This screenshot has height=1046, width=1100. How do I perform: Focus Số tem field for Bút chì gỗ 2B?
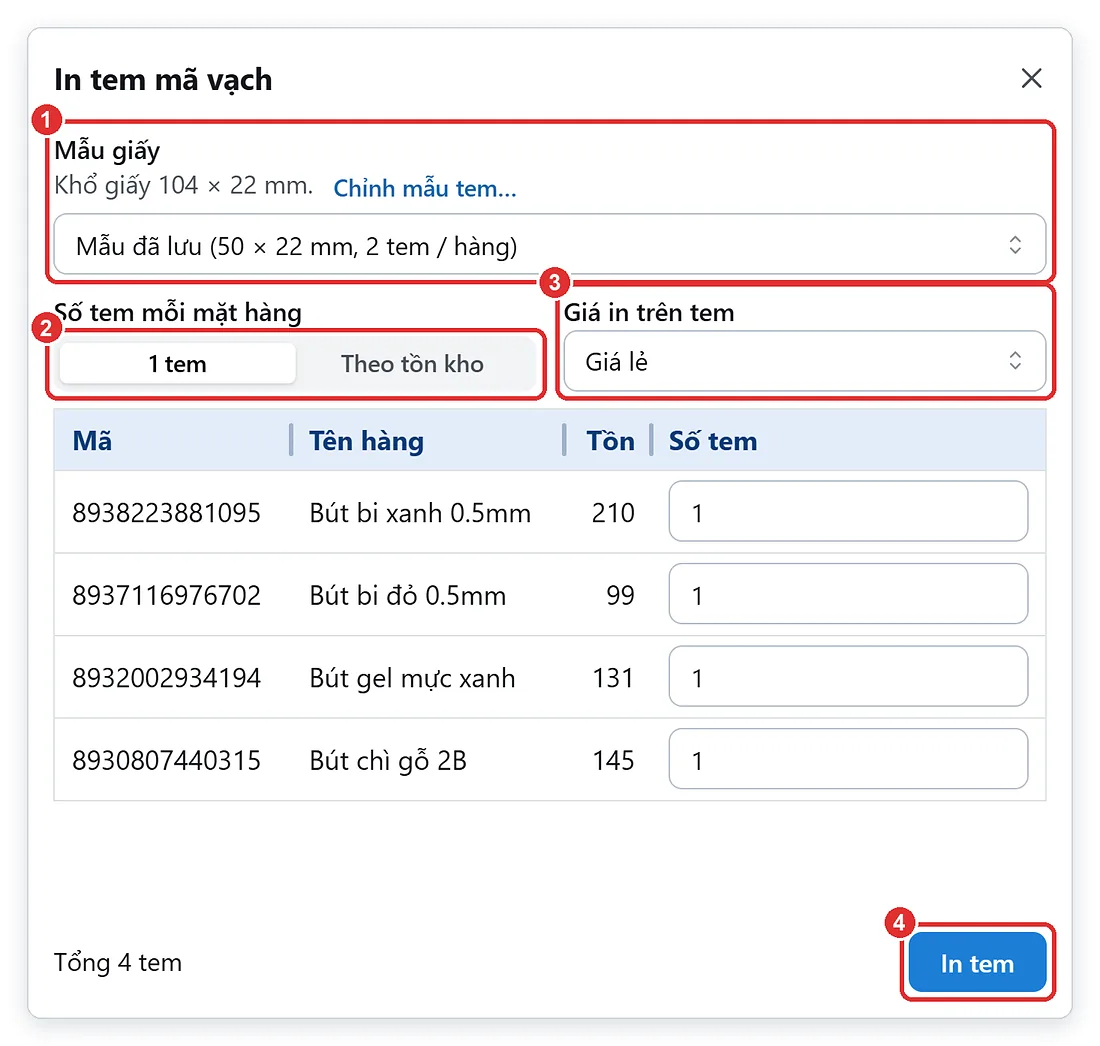point(848,758)
